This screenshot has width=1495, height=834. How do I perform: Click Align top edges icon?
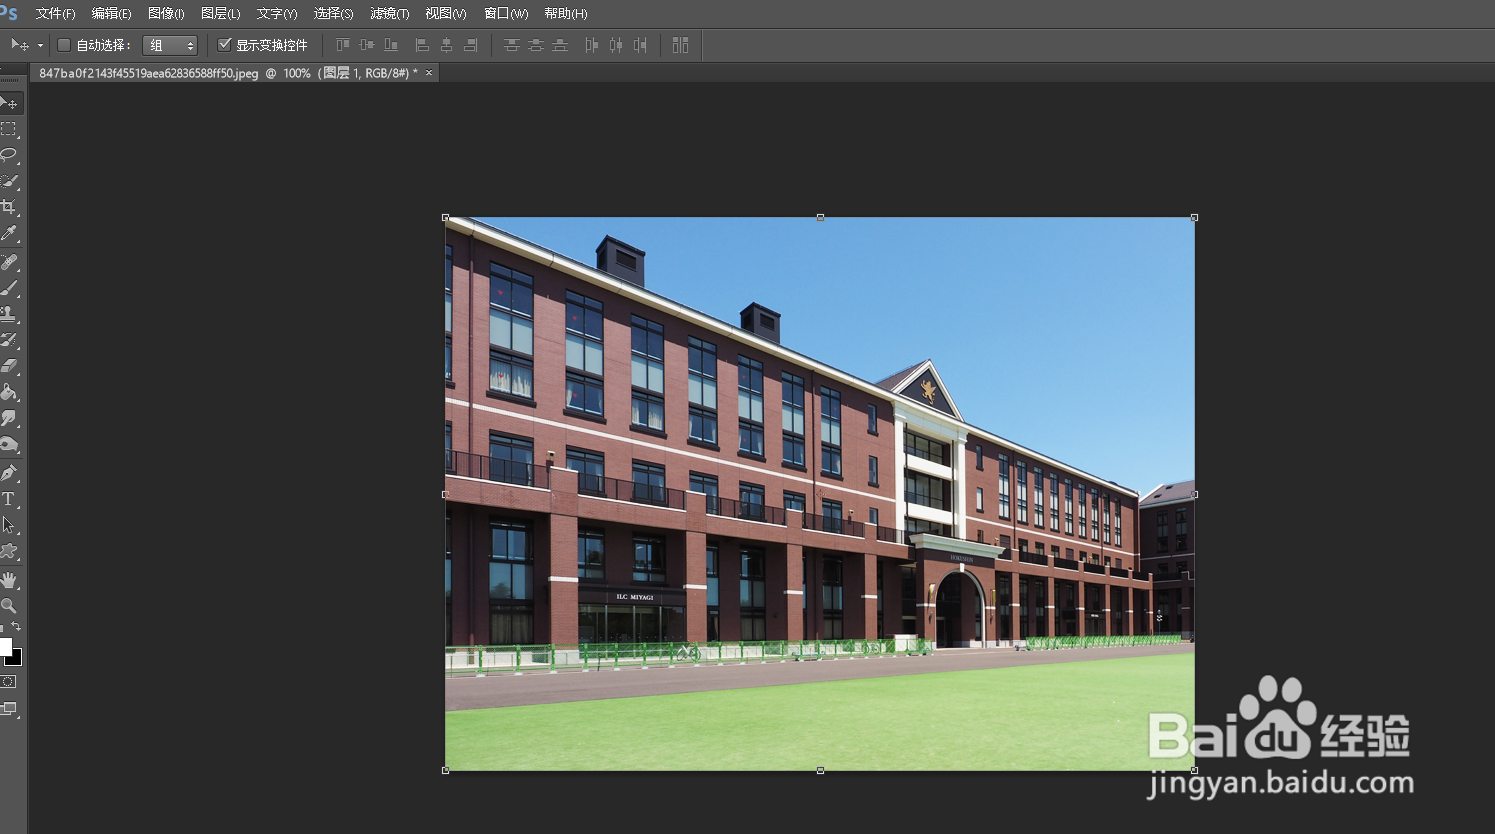click(343, 45)
